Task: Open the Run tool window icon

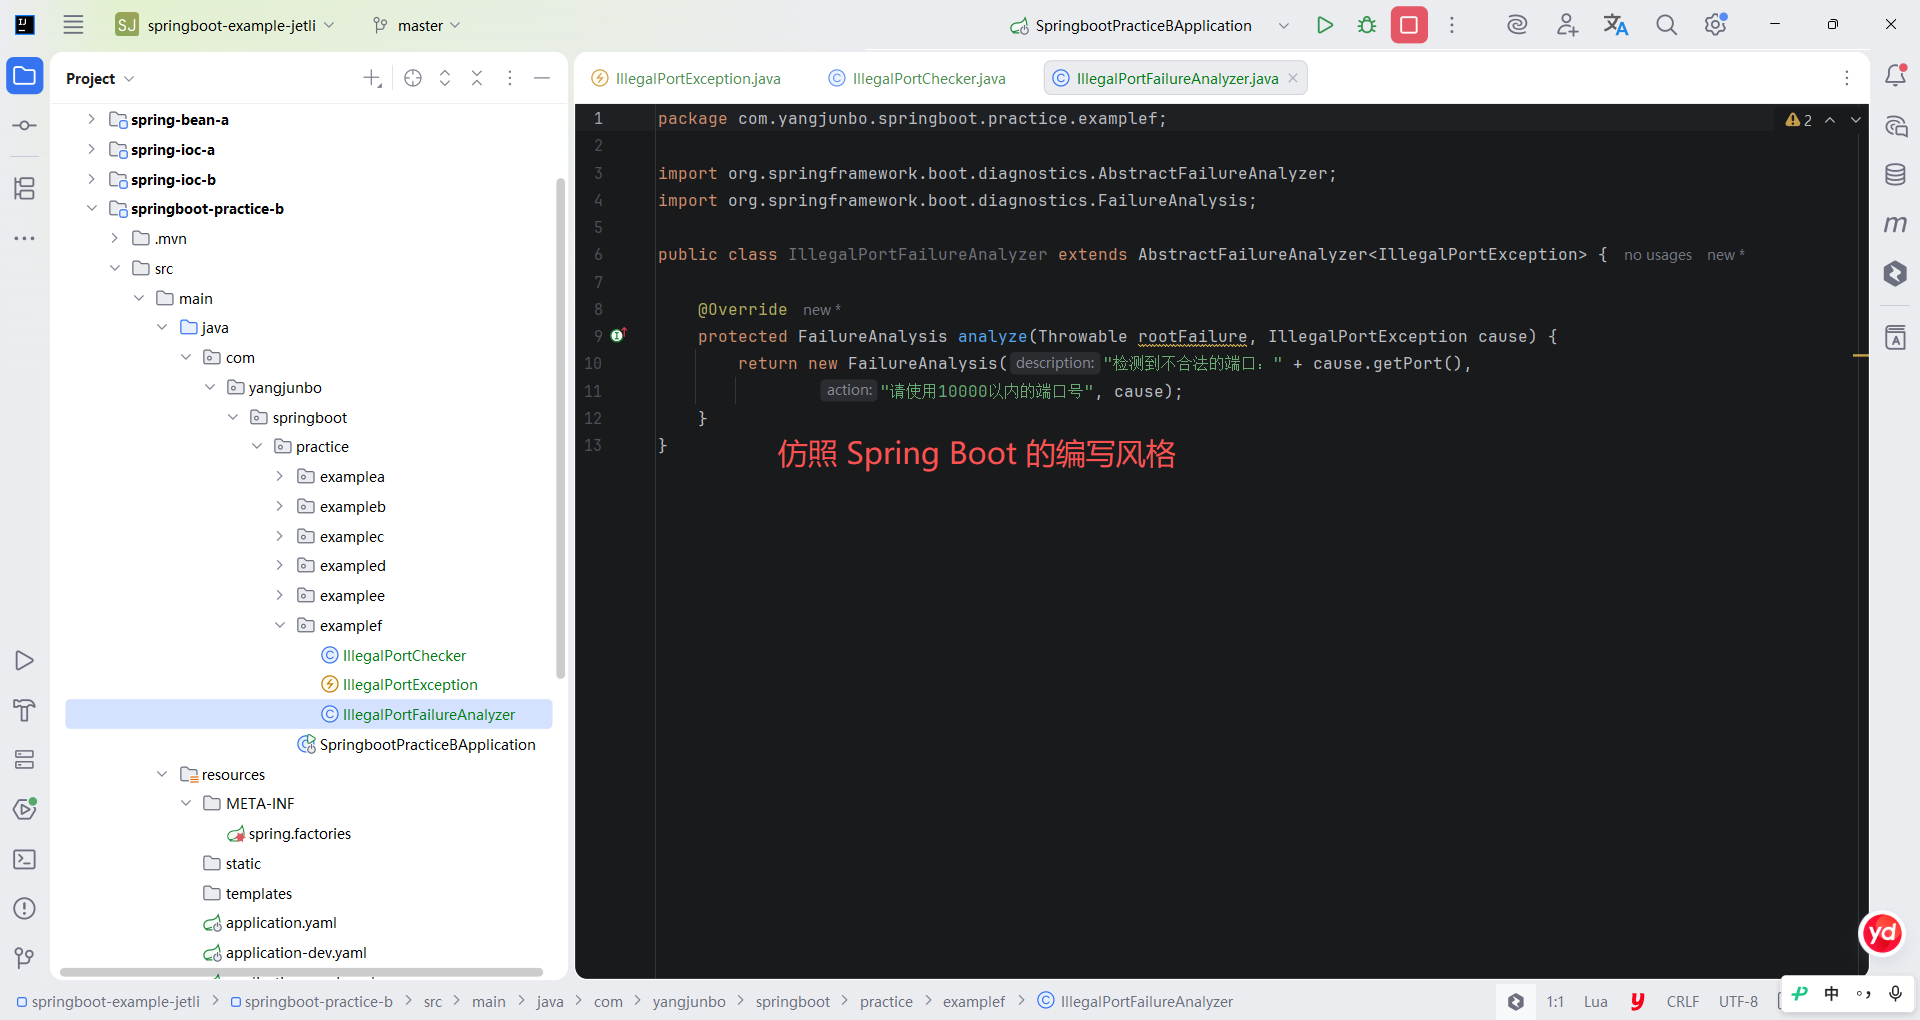Action: click(25, 661)
